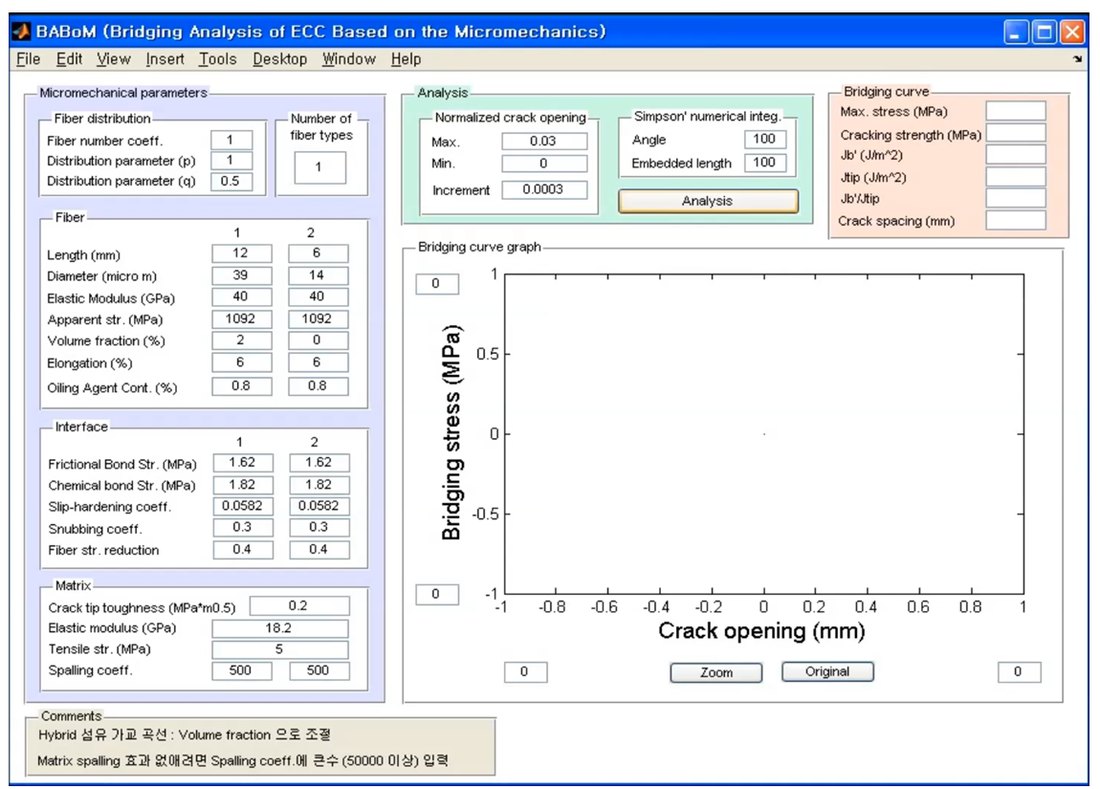Click comment line mentioning Hybrid
Screen dimensions: 1100x789
[x=185, y=734]
